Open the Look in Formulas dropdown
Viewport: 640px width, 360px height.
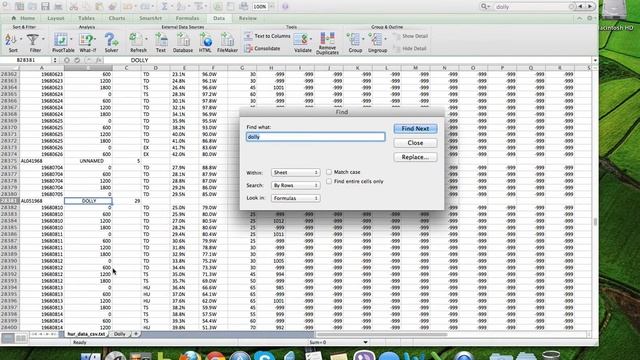pyautogui.click(x=296, y=198)
